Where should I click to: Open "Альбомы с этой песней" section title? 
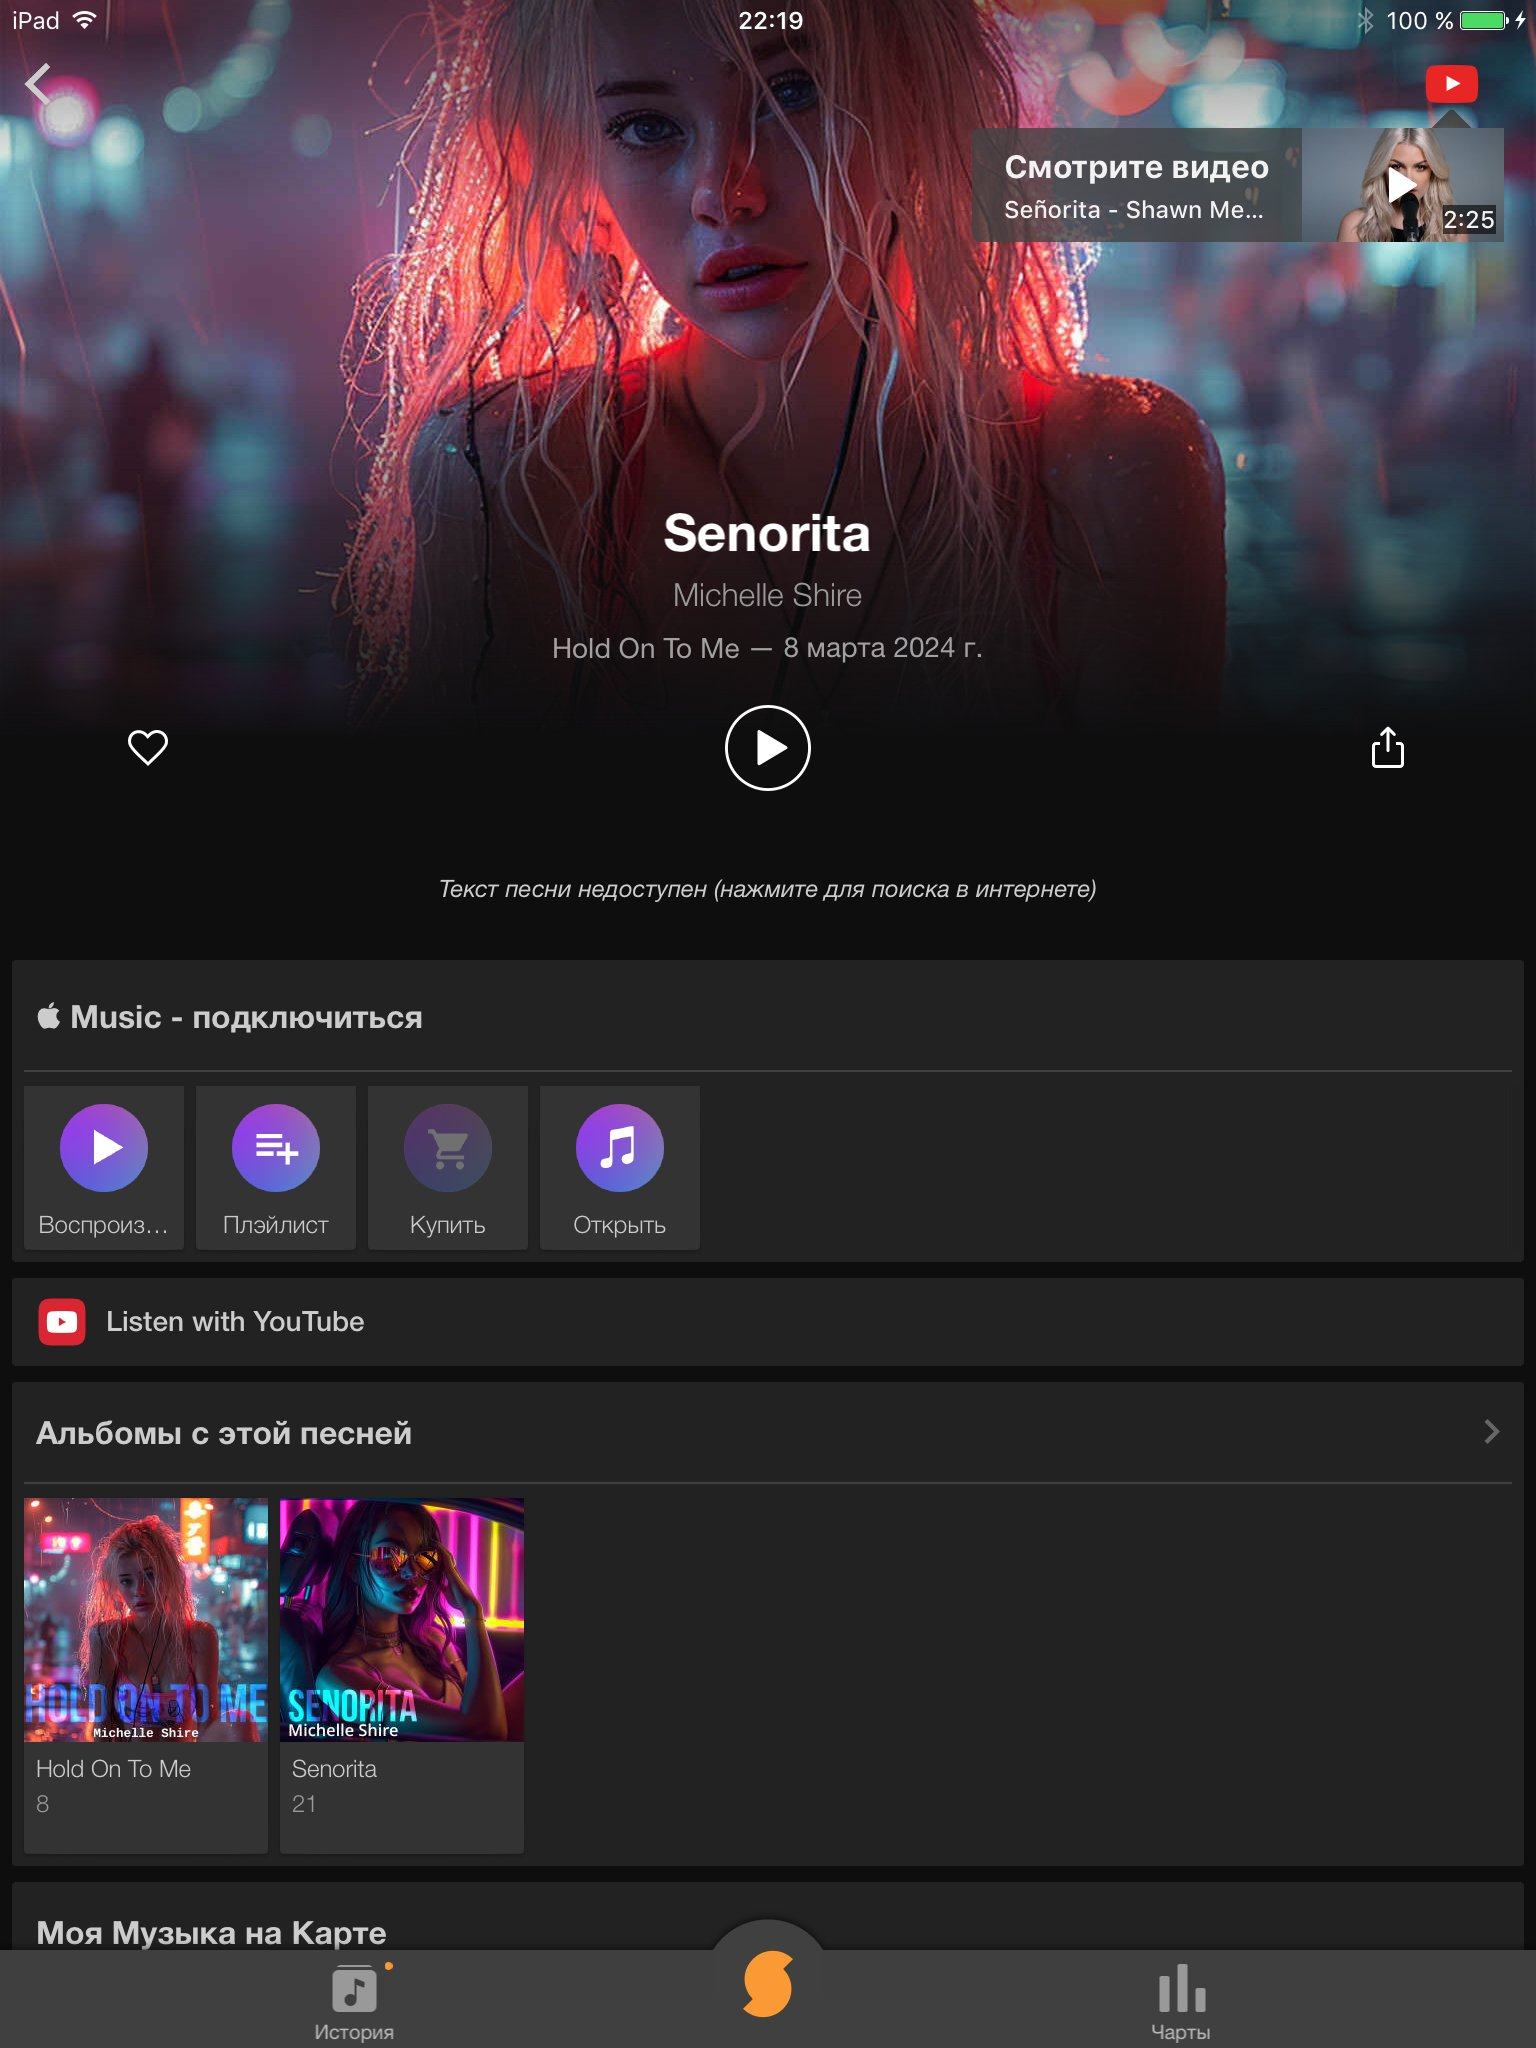[224, 1433]
